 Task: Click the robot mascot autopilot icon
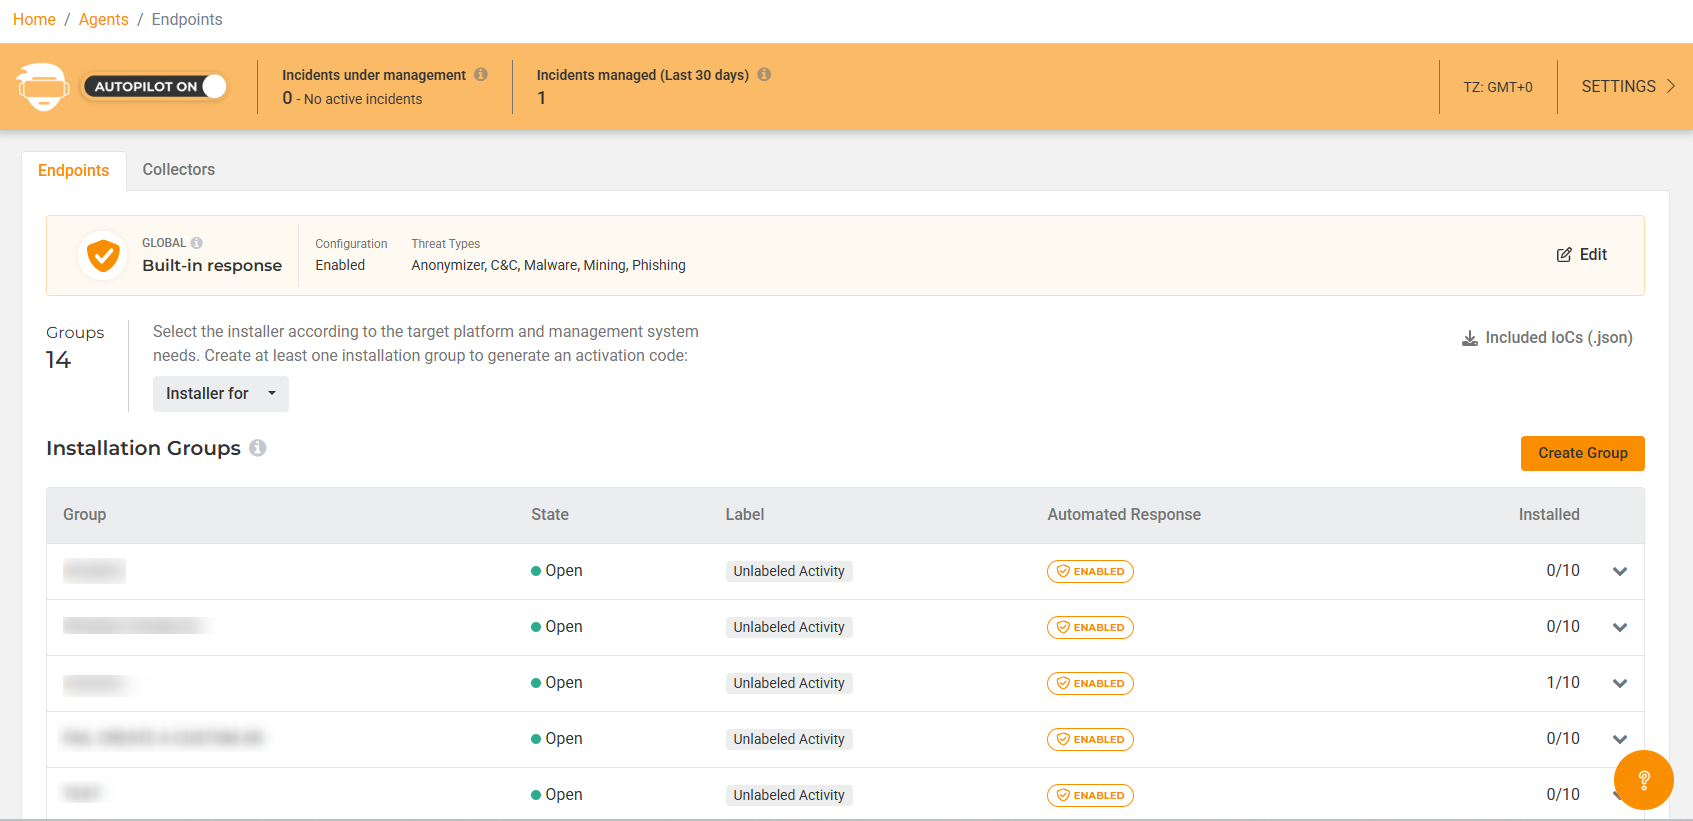[x=42, y=87]
